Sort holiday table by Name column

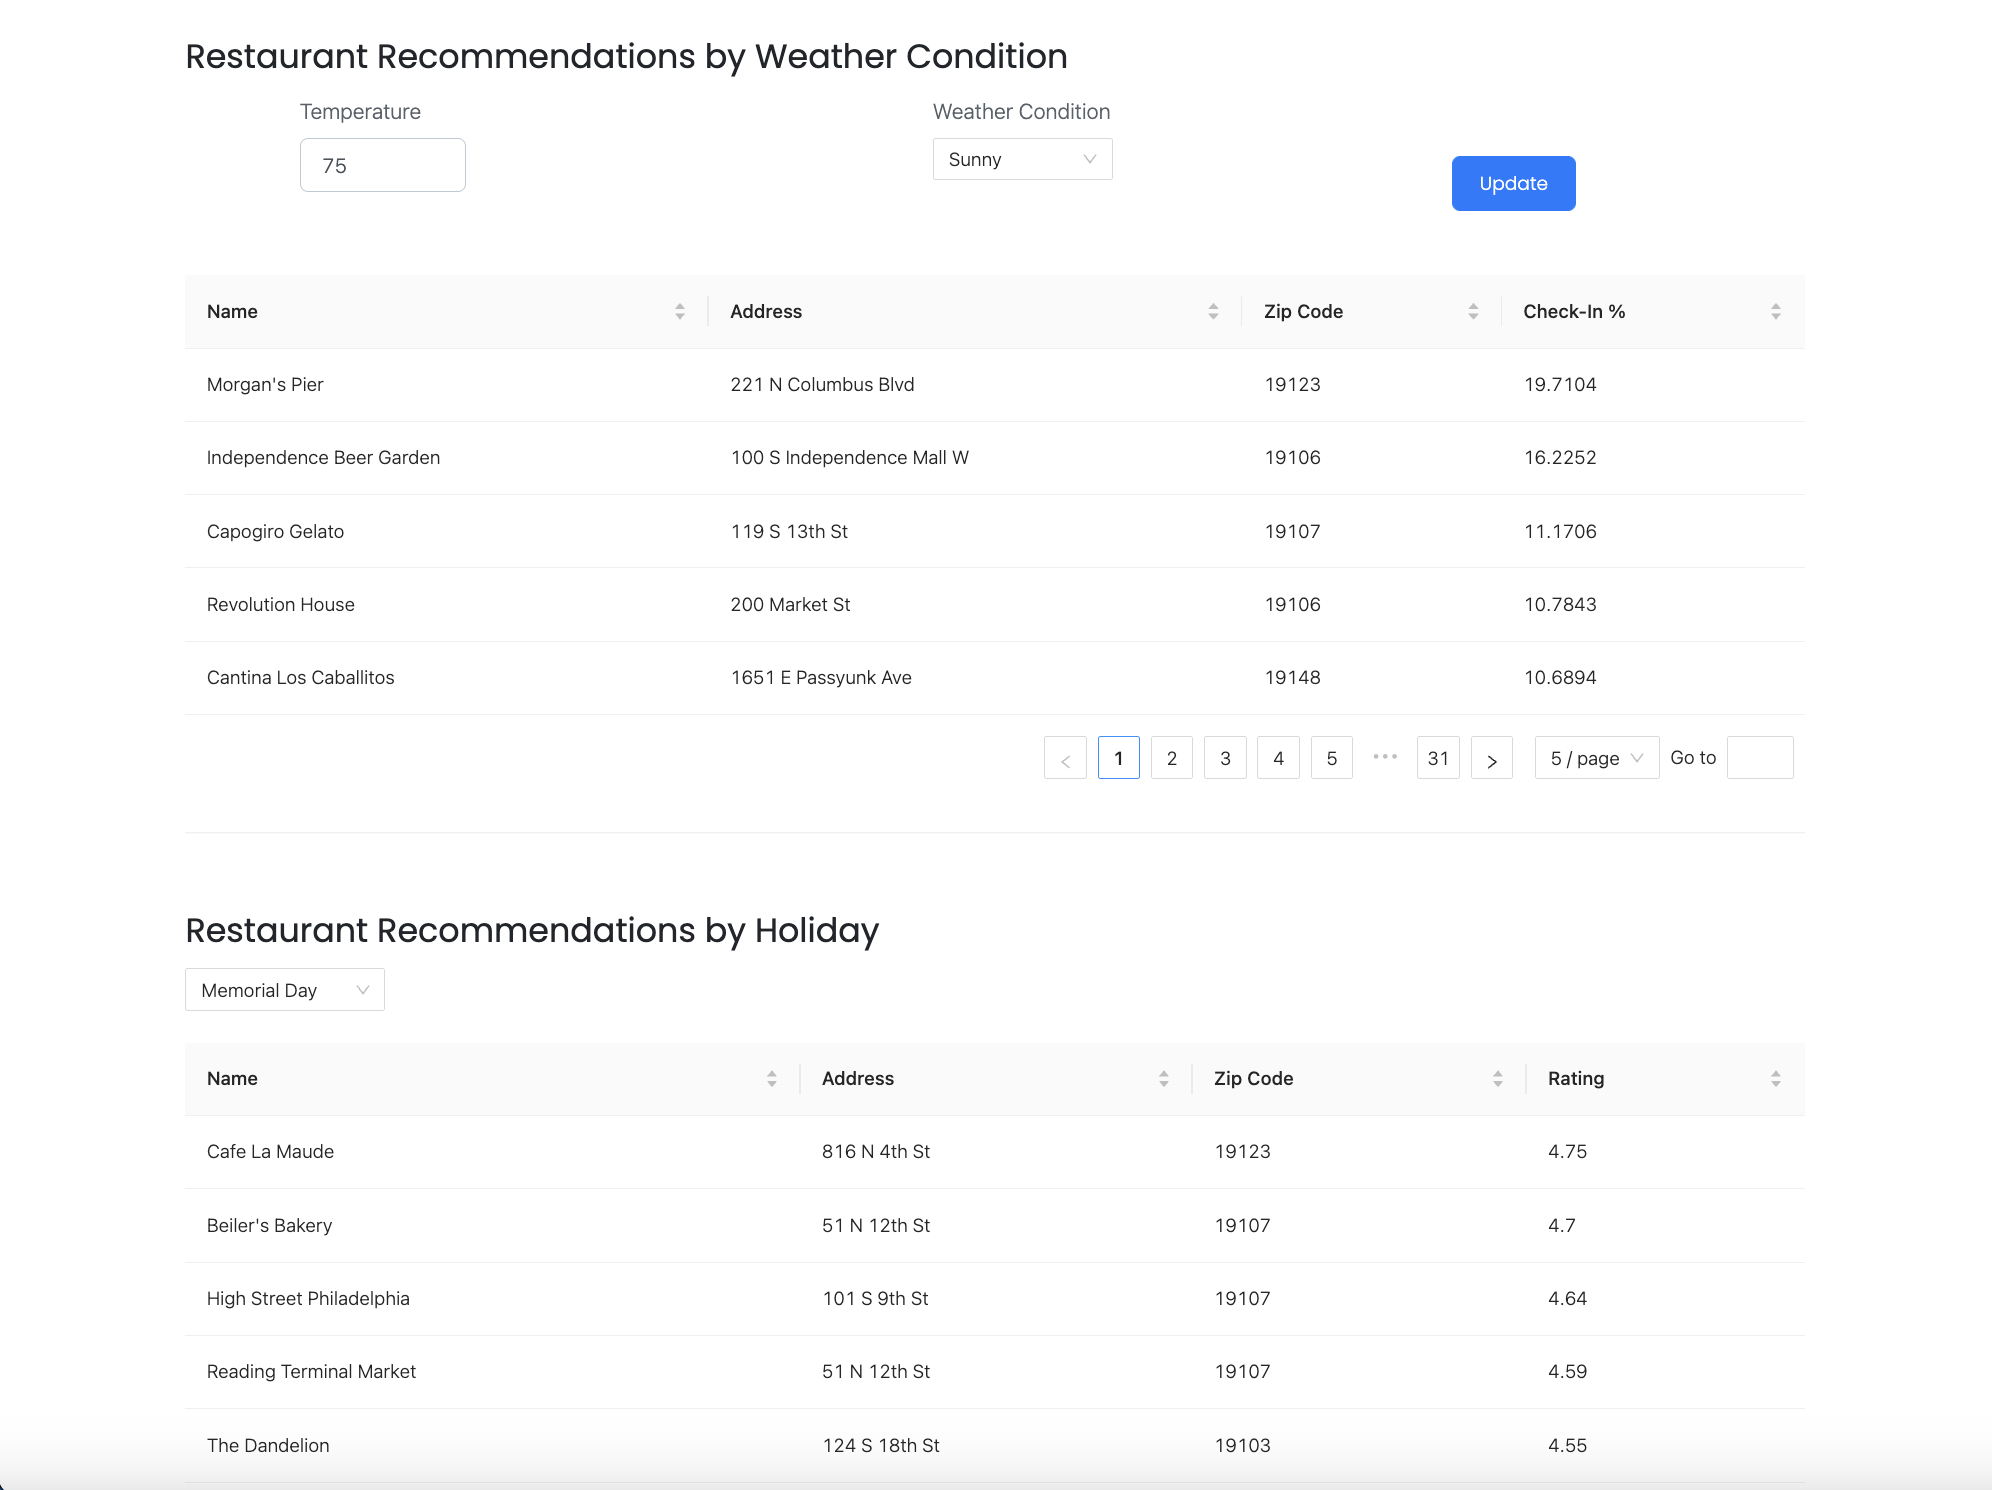coord(771,1079)
